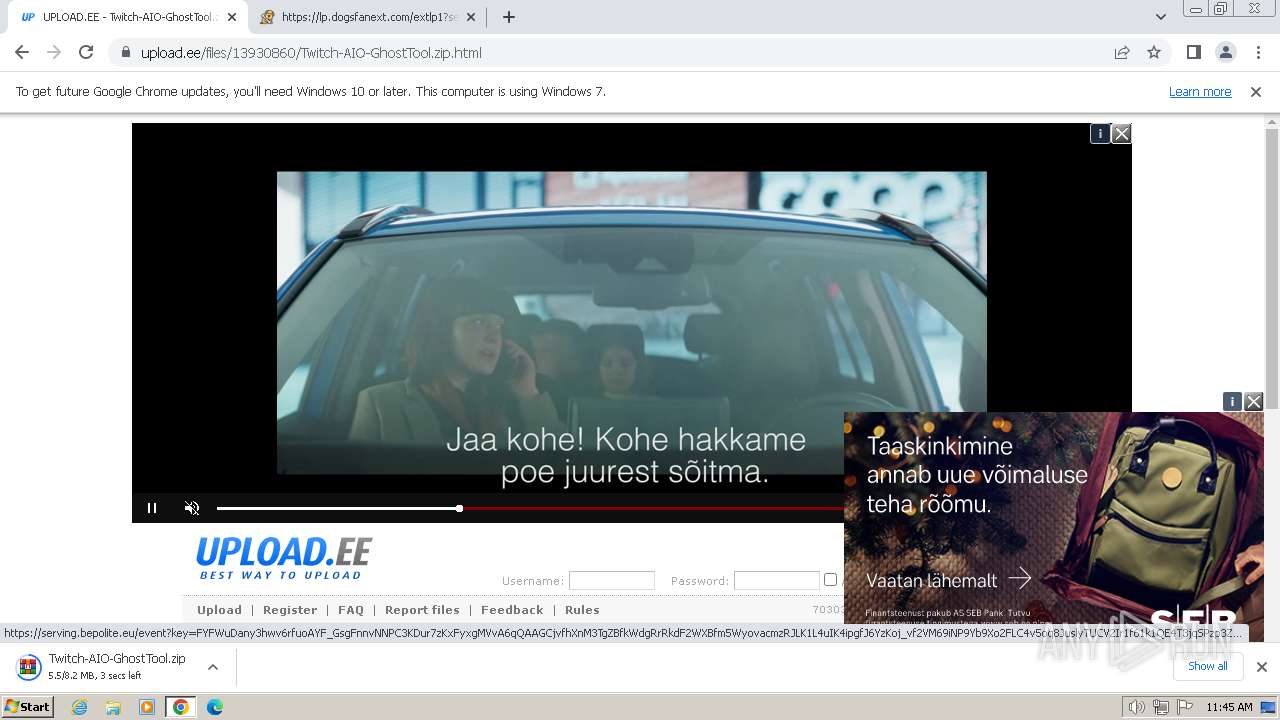Viewport: 1280px width, 720px height.
Task: Share this page via the share icon
Action: point(1122,52)
